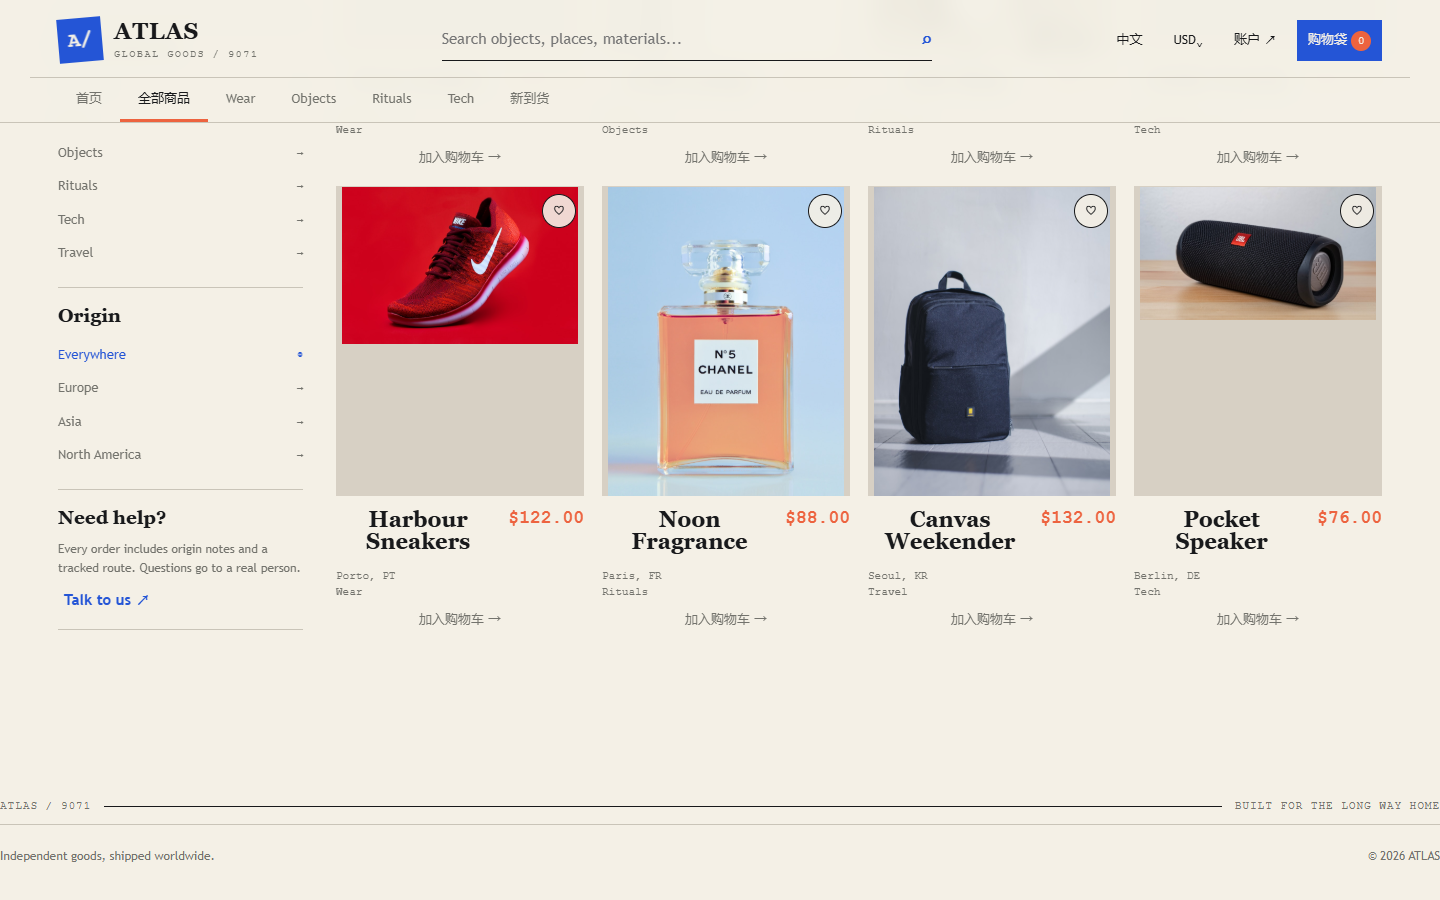The width and height of the screenshot is (1440, 900).
Task: Click the Talk to us link
Action: (106, 600)
